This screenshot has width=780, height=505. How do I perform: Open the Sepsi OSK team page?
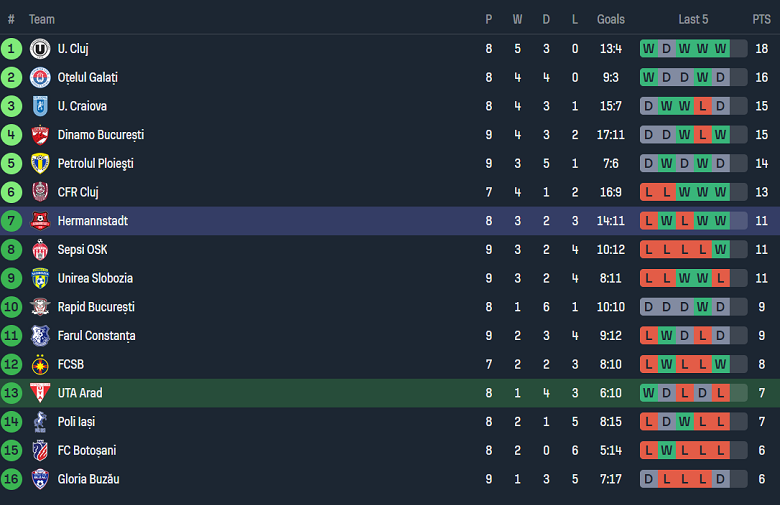[82, 249]
